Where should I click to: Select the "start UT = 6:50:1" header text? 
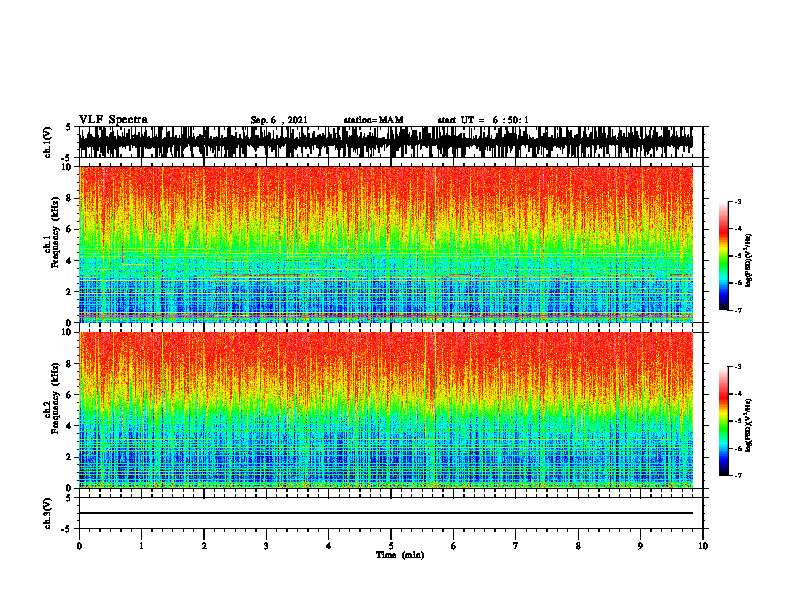pyautogui.click(x=483, y=120)
